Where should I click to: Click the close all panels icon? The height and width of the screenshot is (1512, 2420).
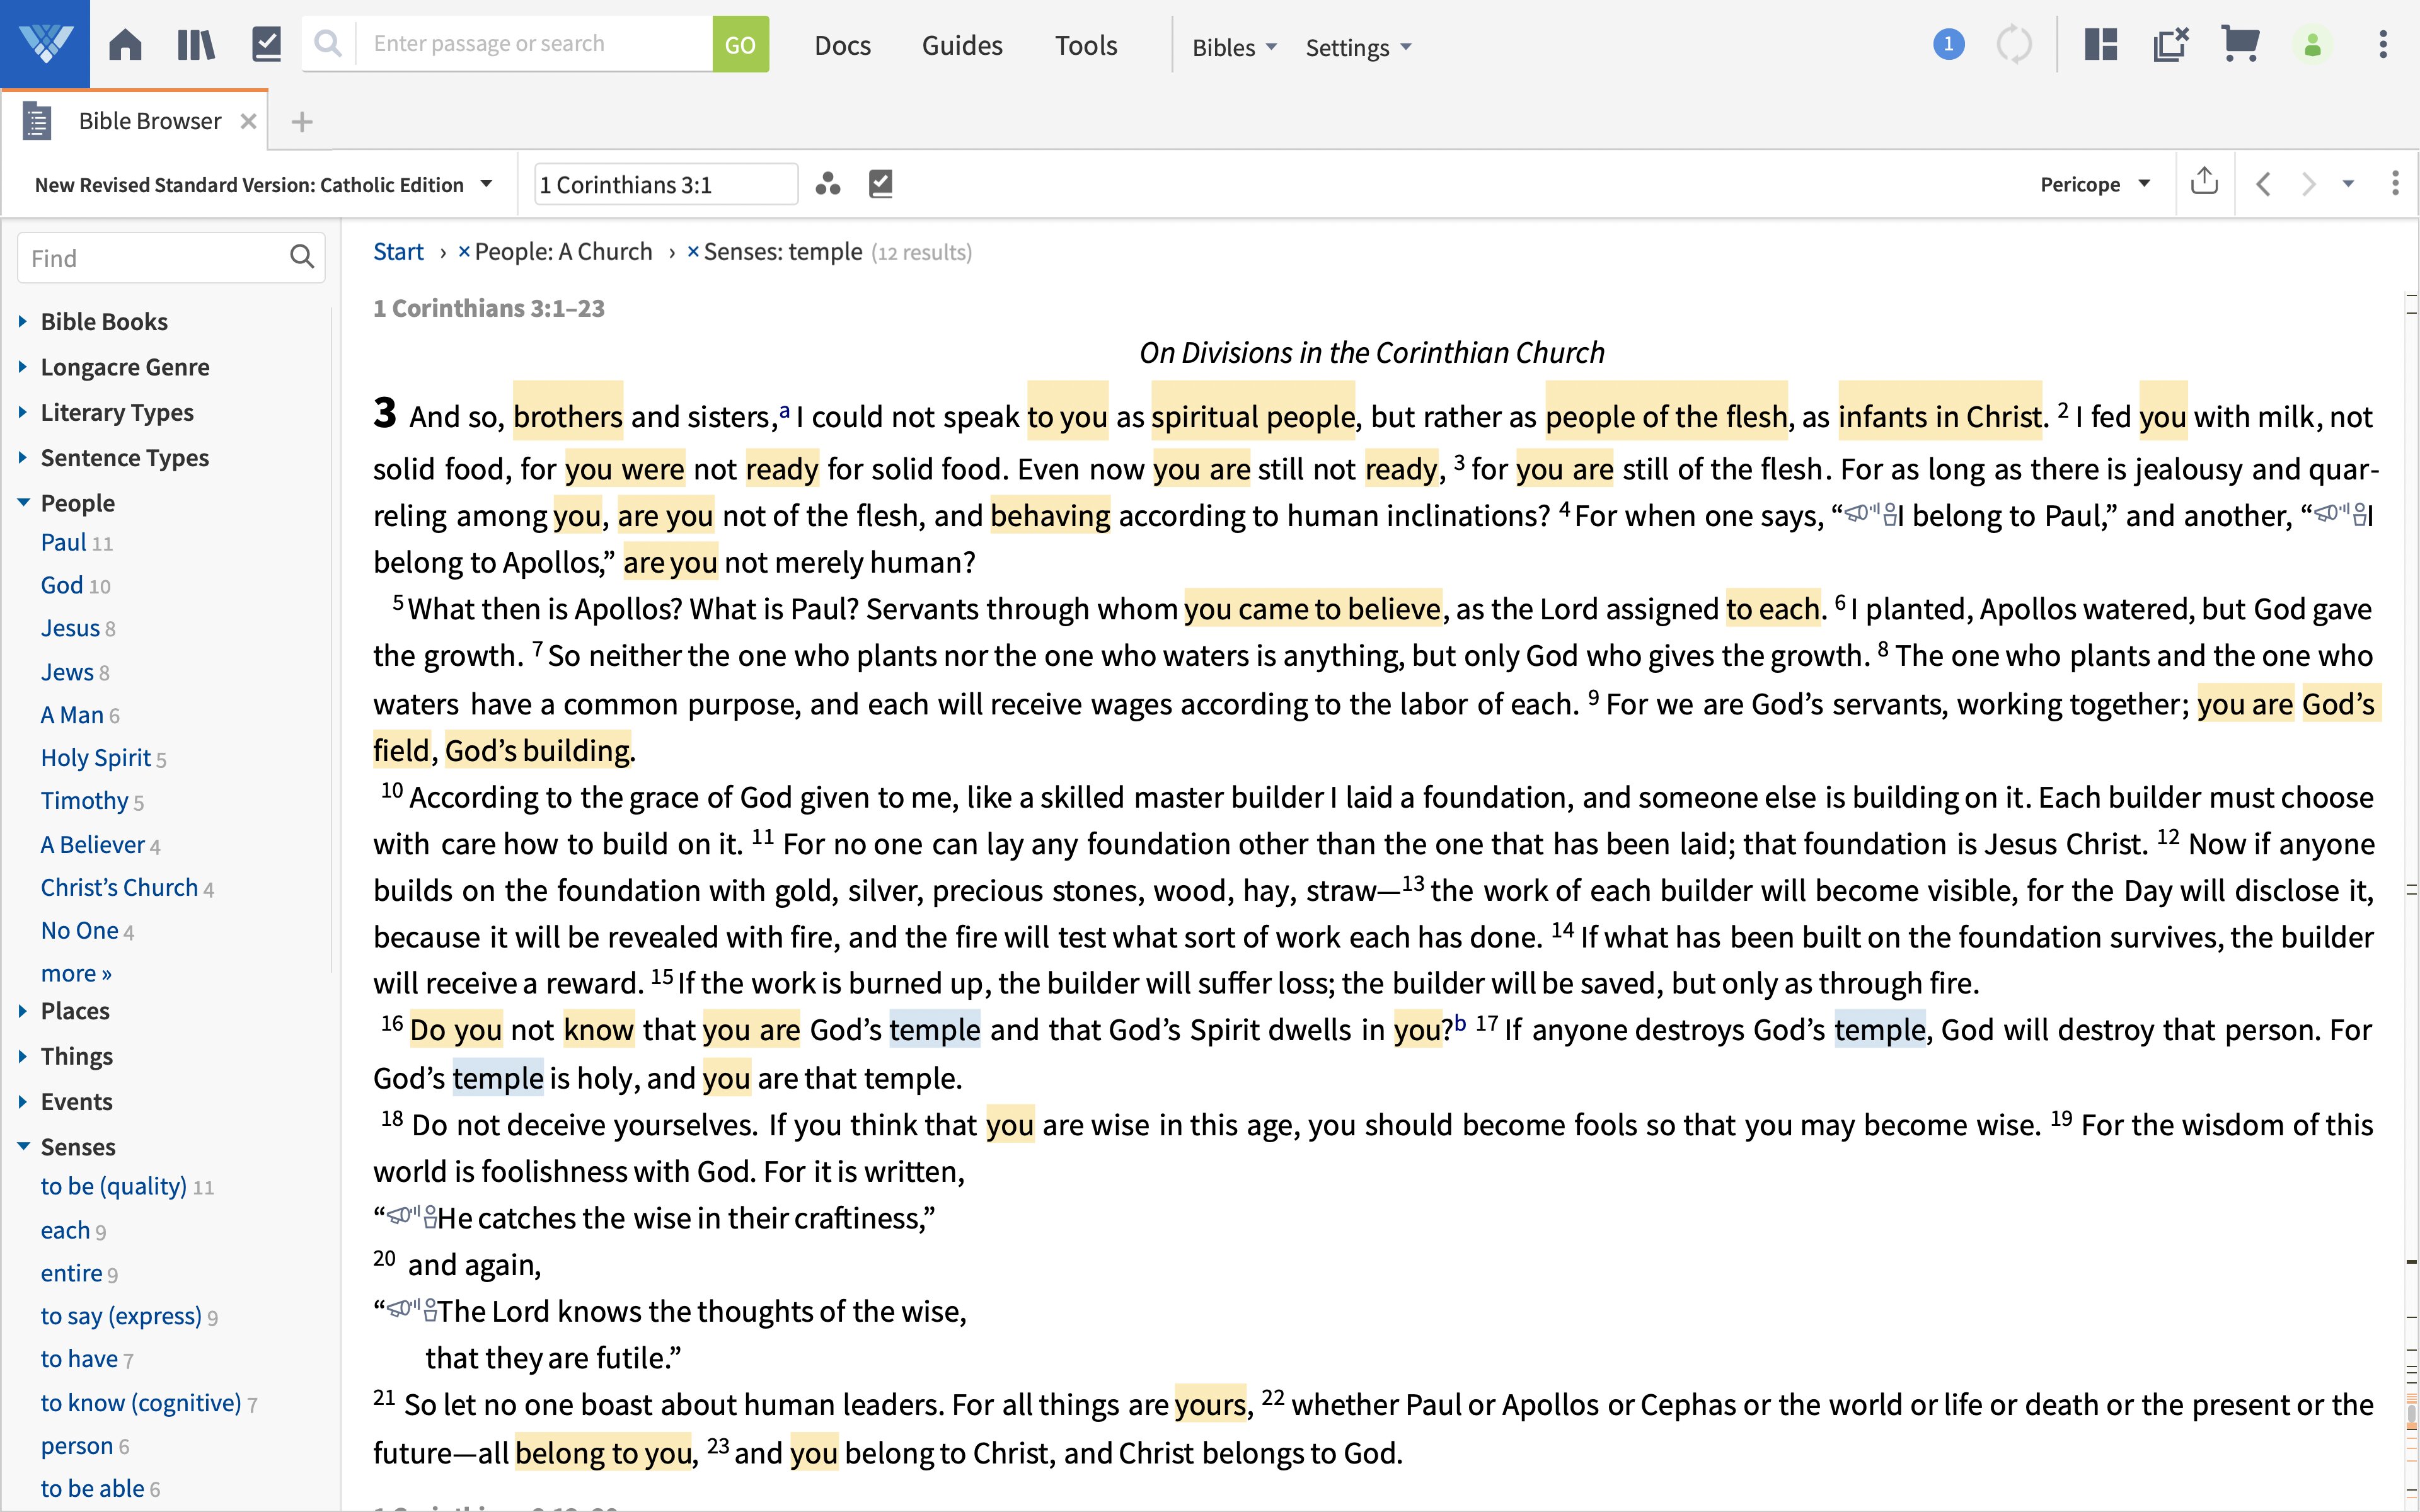[x=2171, y=44]
